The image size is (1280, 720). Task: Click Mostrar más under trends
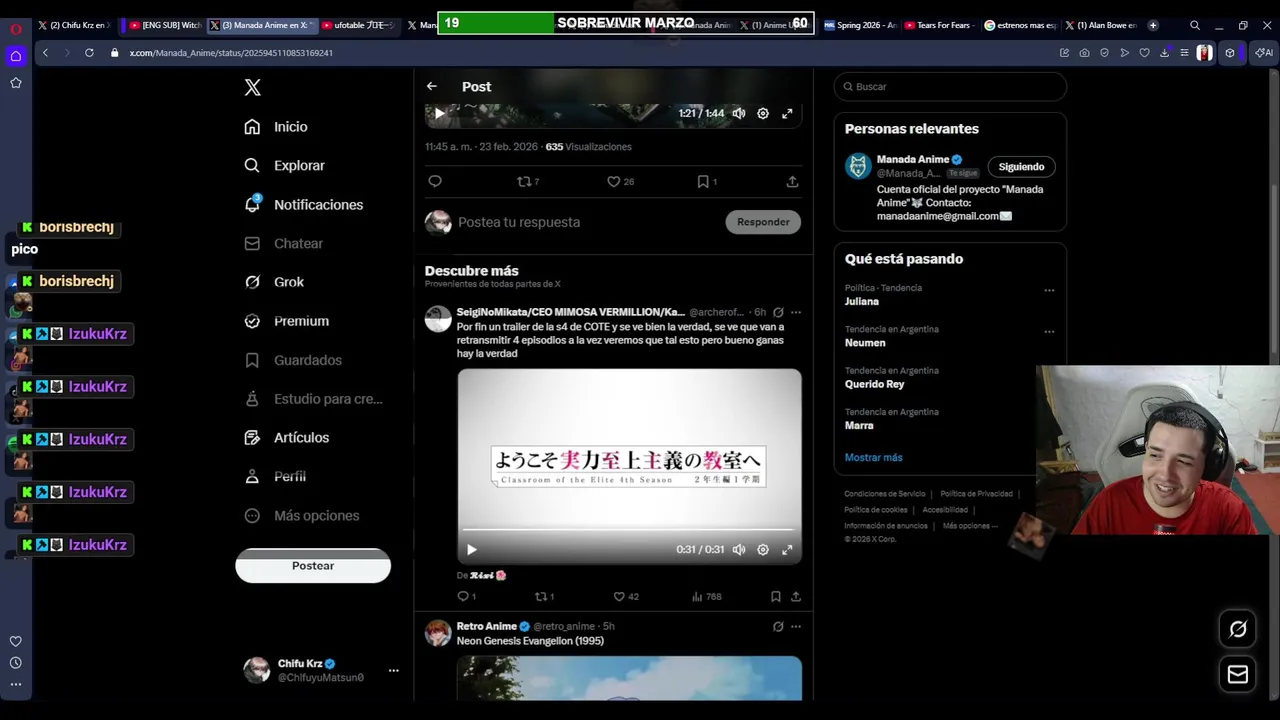873,457
